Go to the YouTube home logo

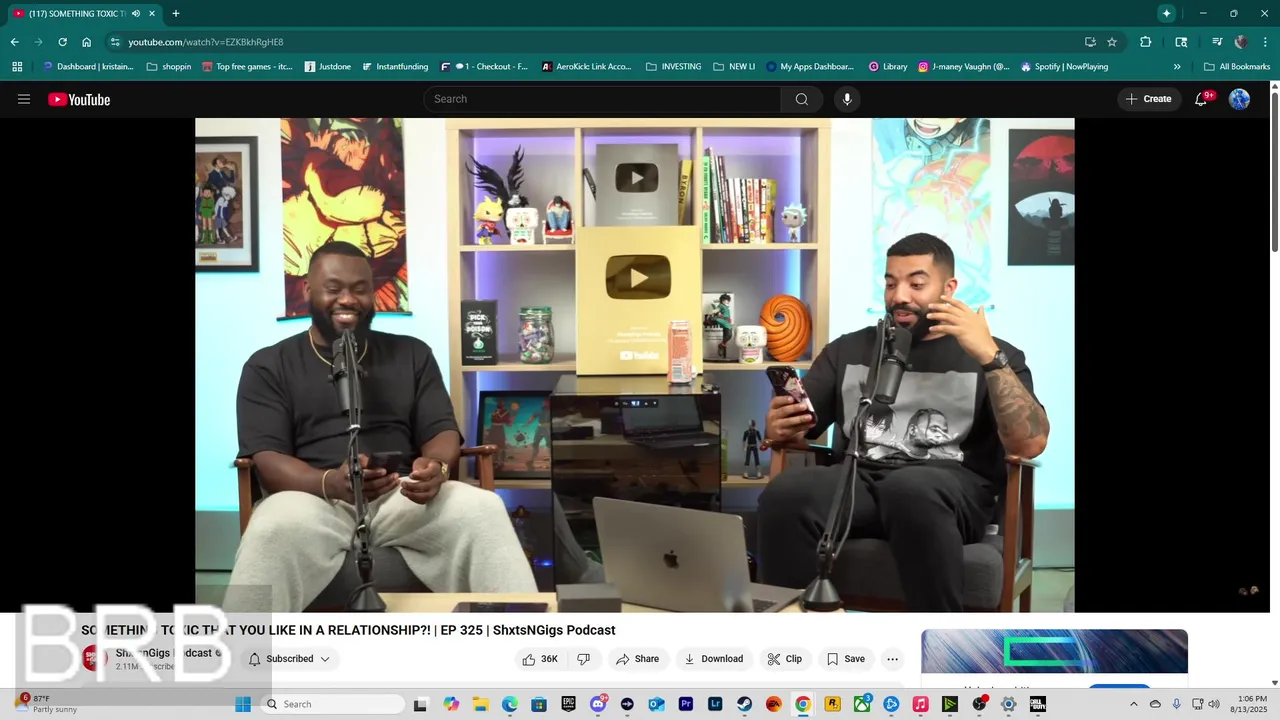tap(79, 99)
